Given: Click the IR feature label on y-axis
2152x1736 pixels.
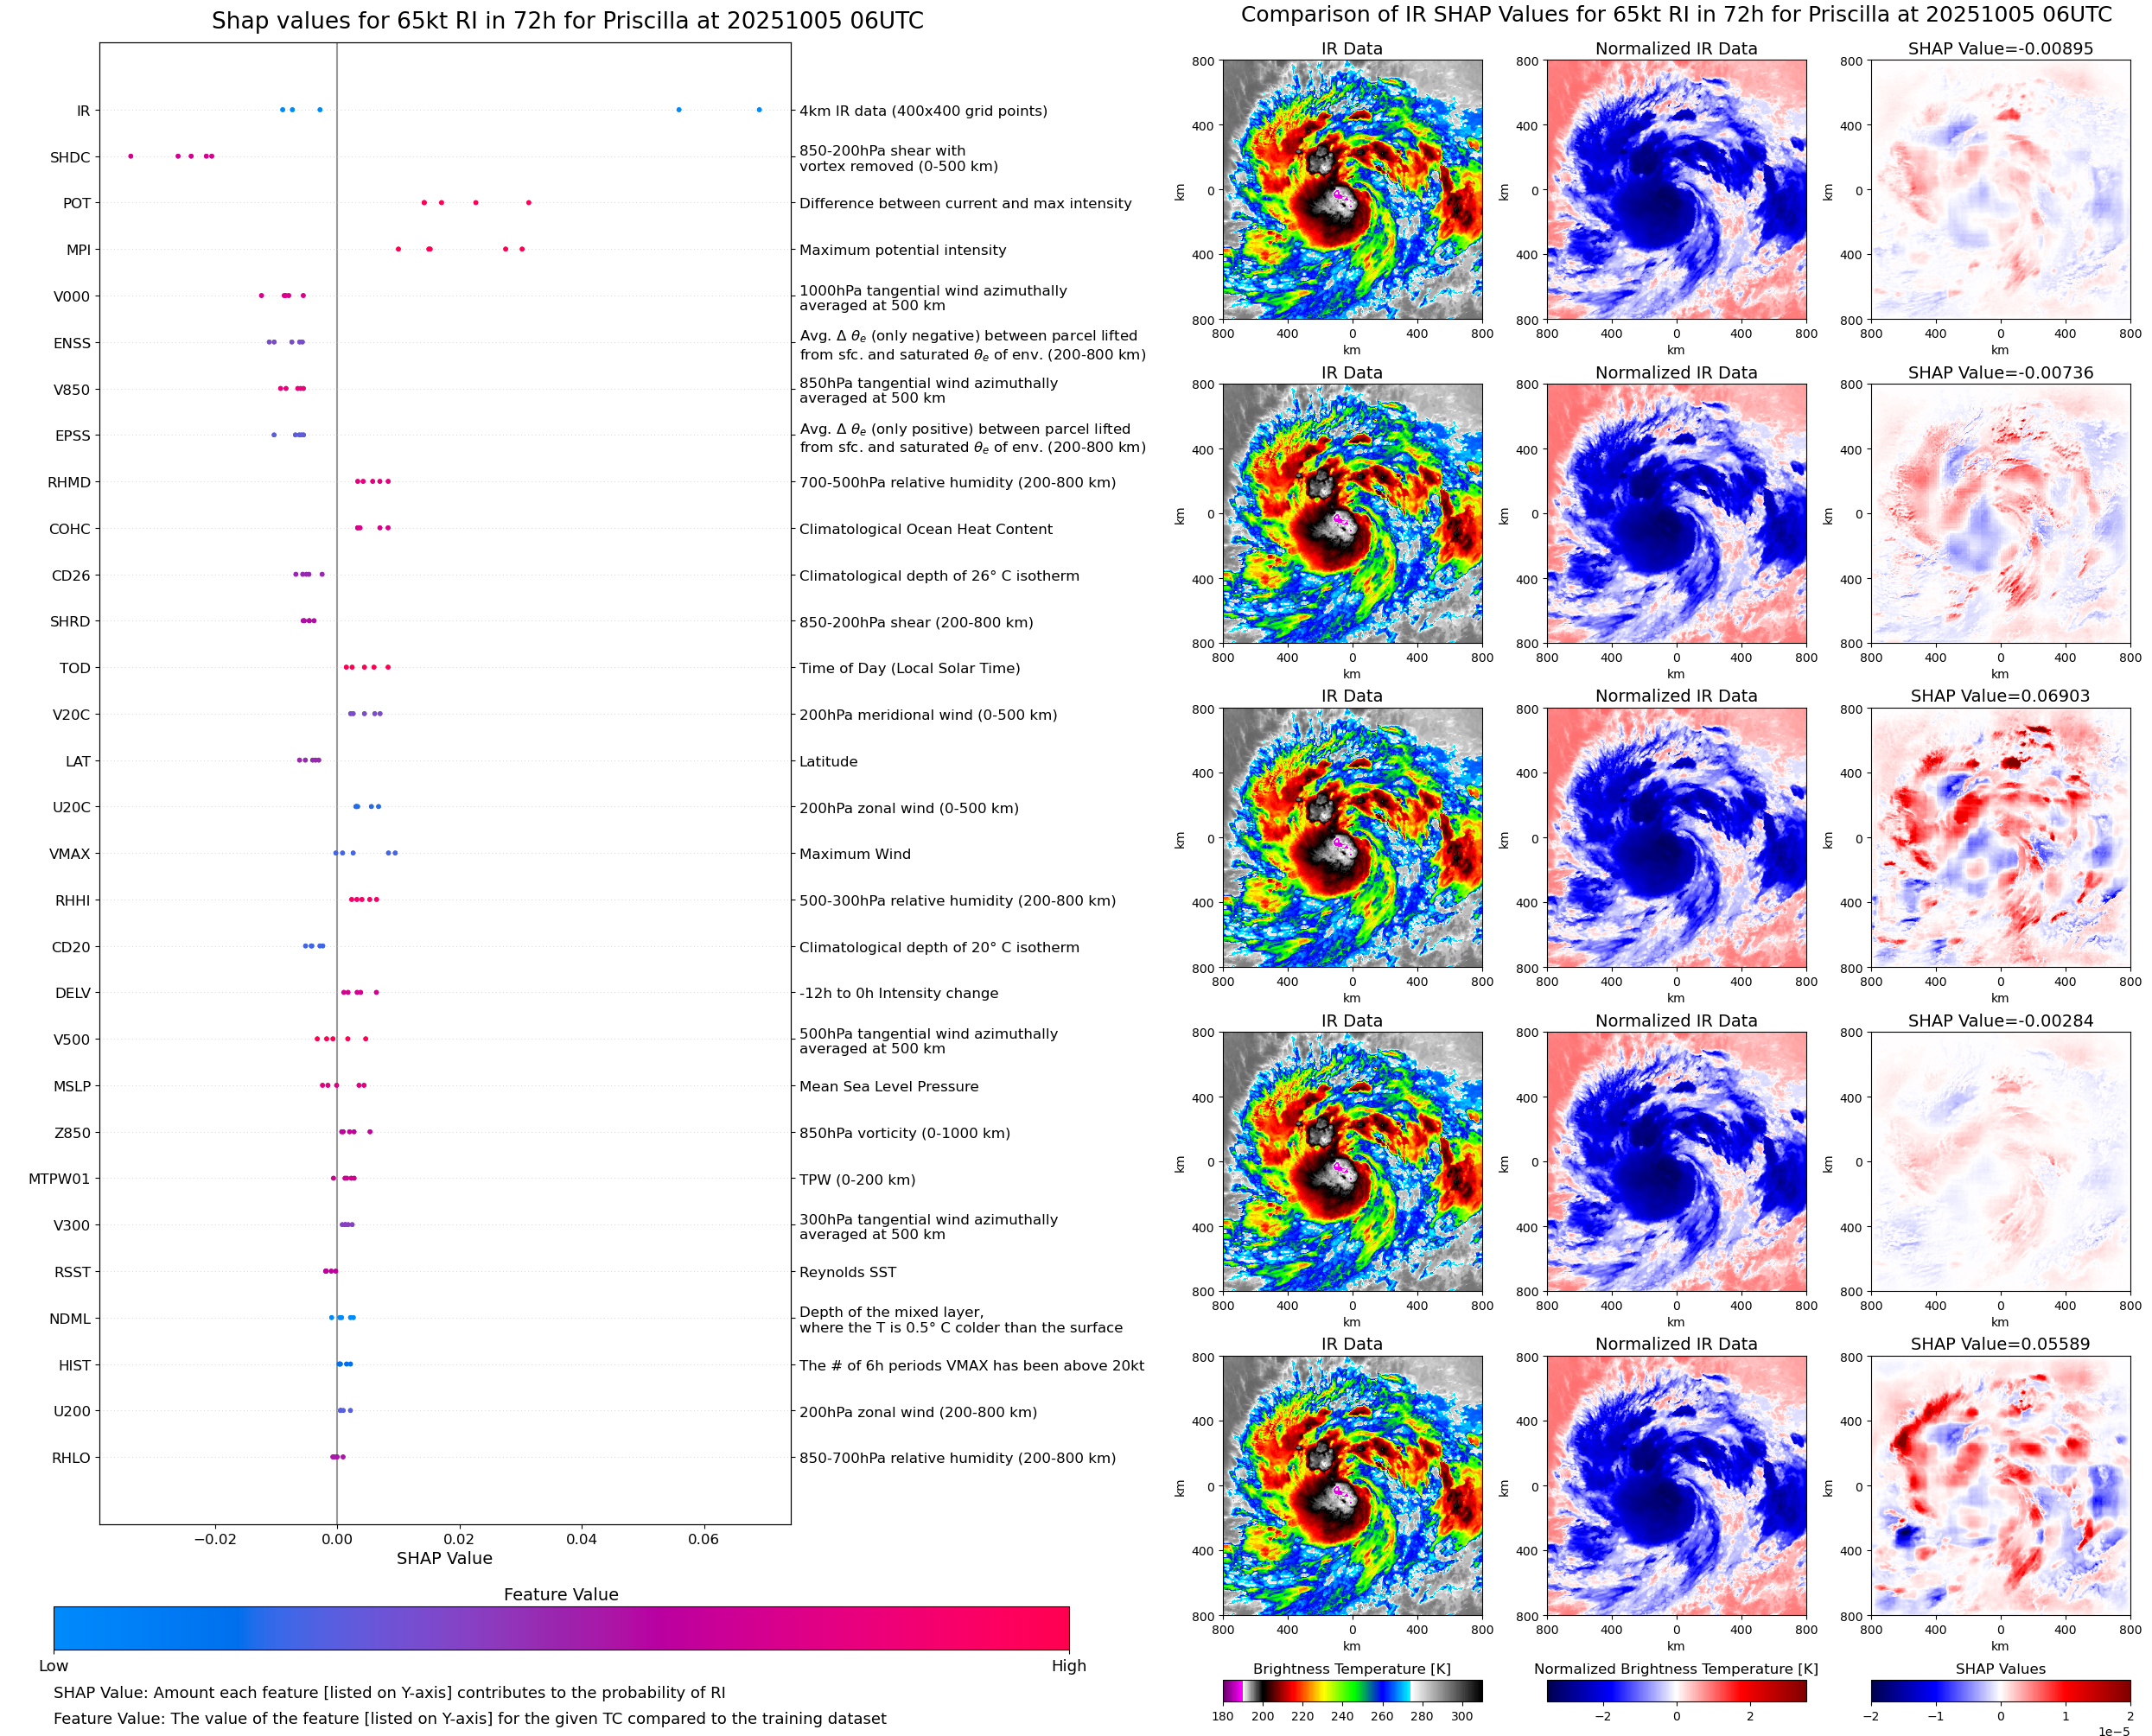Looking at the screenshot, I should point(83,111).
